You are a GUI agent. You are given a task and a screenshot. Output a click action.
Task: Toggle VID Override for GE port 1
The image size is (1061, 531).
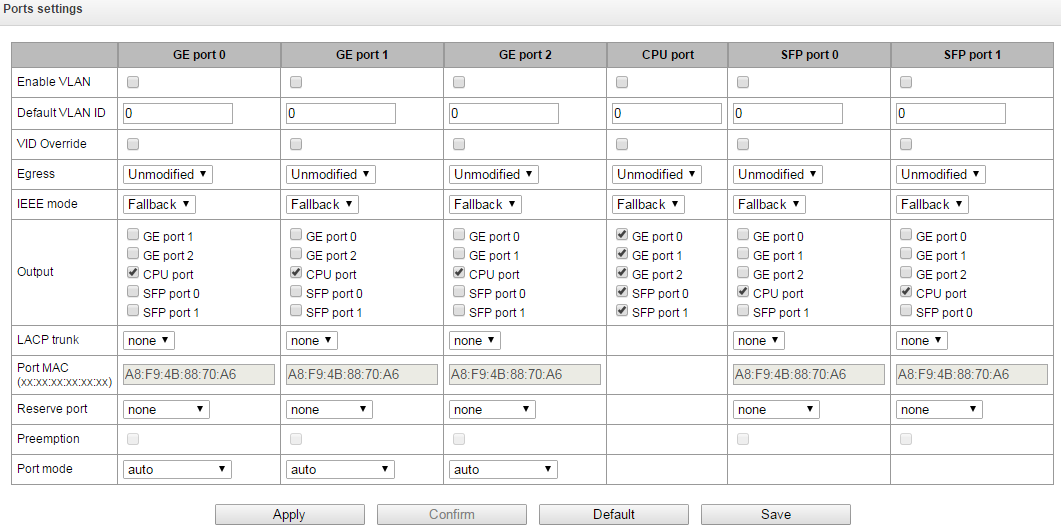[x=296, y=144]
